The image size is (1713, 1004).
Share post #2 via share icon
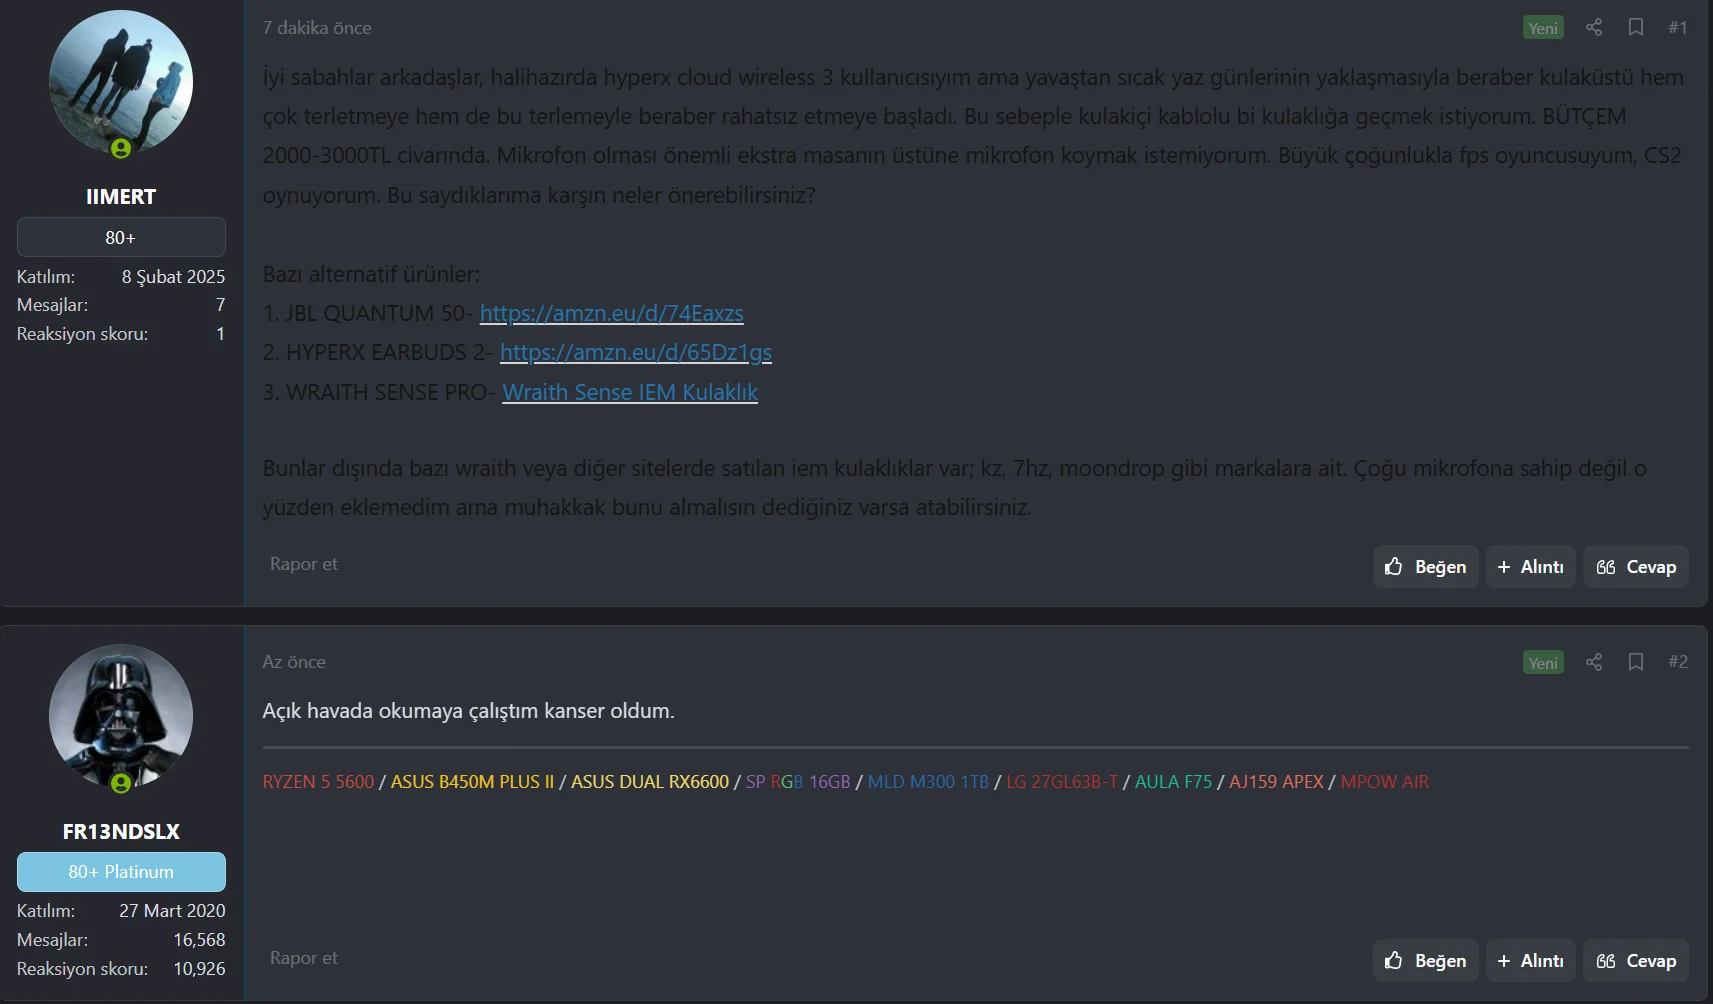1594,662
